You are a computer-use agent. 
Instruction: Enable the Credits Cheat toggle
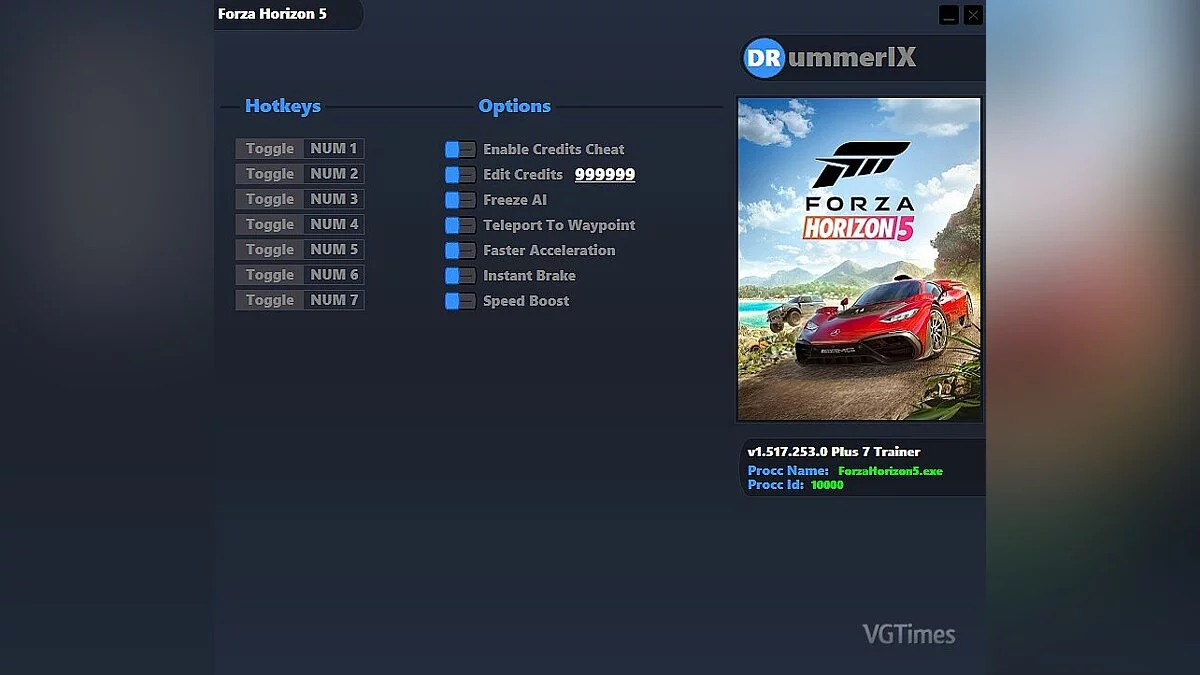tap(459, 149)
